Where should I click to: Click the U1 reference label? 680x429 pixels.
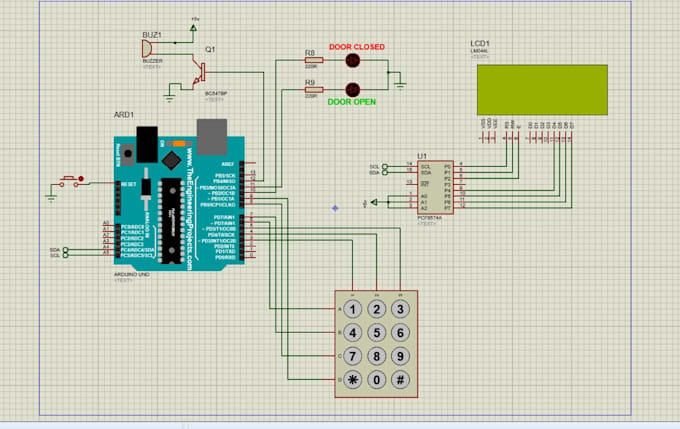click(x=422, y=156)
